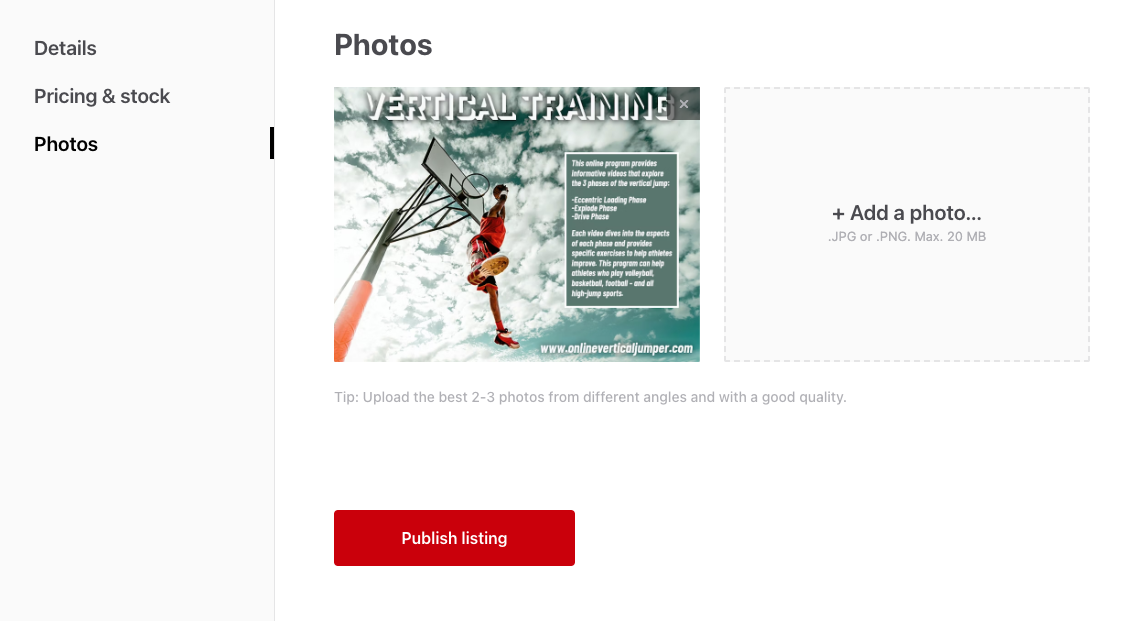The image size is (1134, 621).
Task: Click the program description box in the photo
Action: click(621, 229)
